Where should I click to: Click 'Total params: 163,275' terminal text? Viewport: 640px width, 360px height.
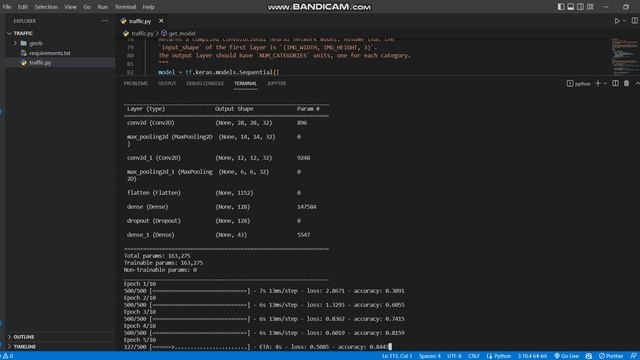coord(157,256)
